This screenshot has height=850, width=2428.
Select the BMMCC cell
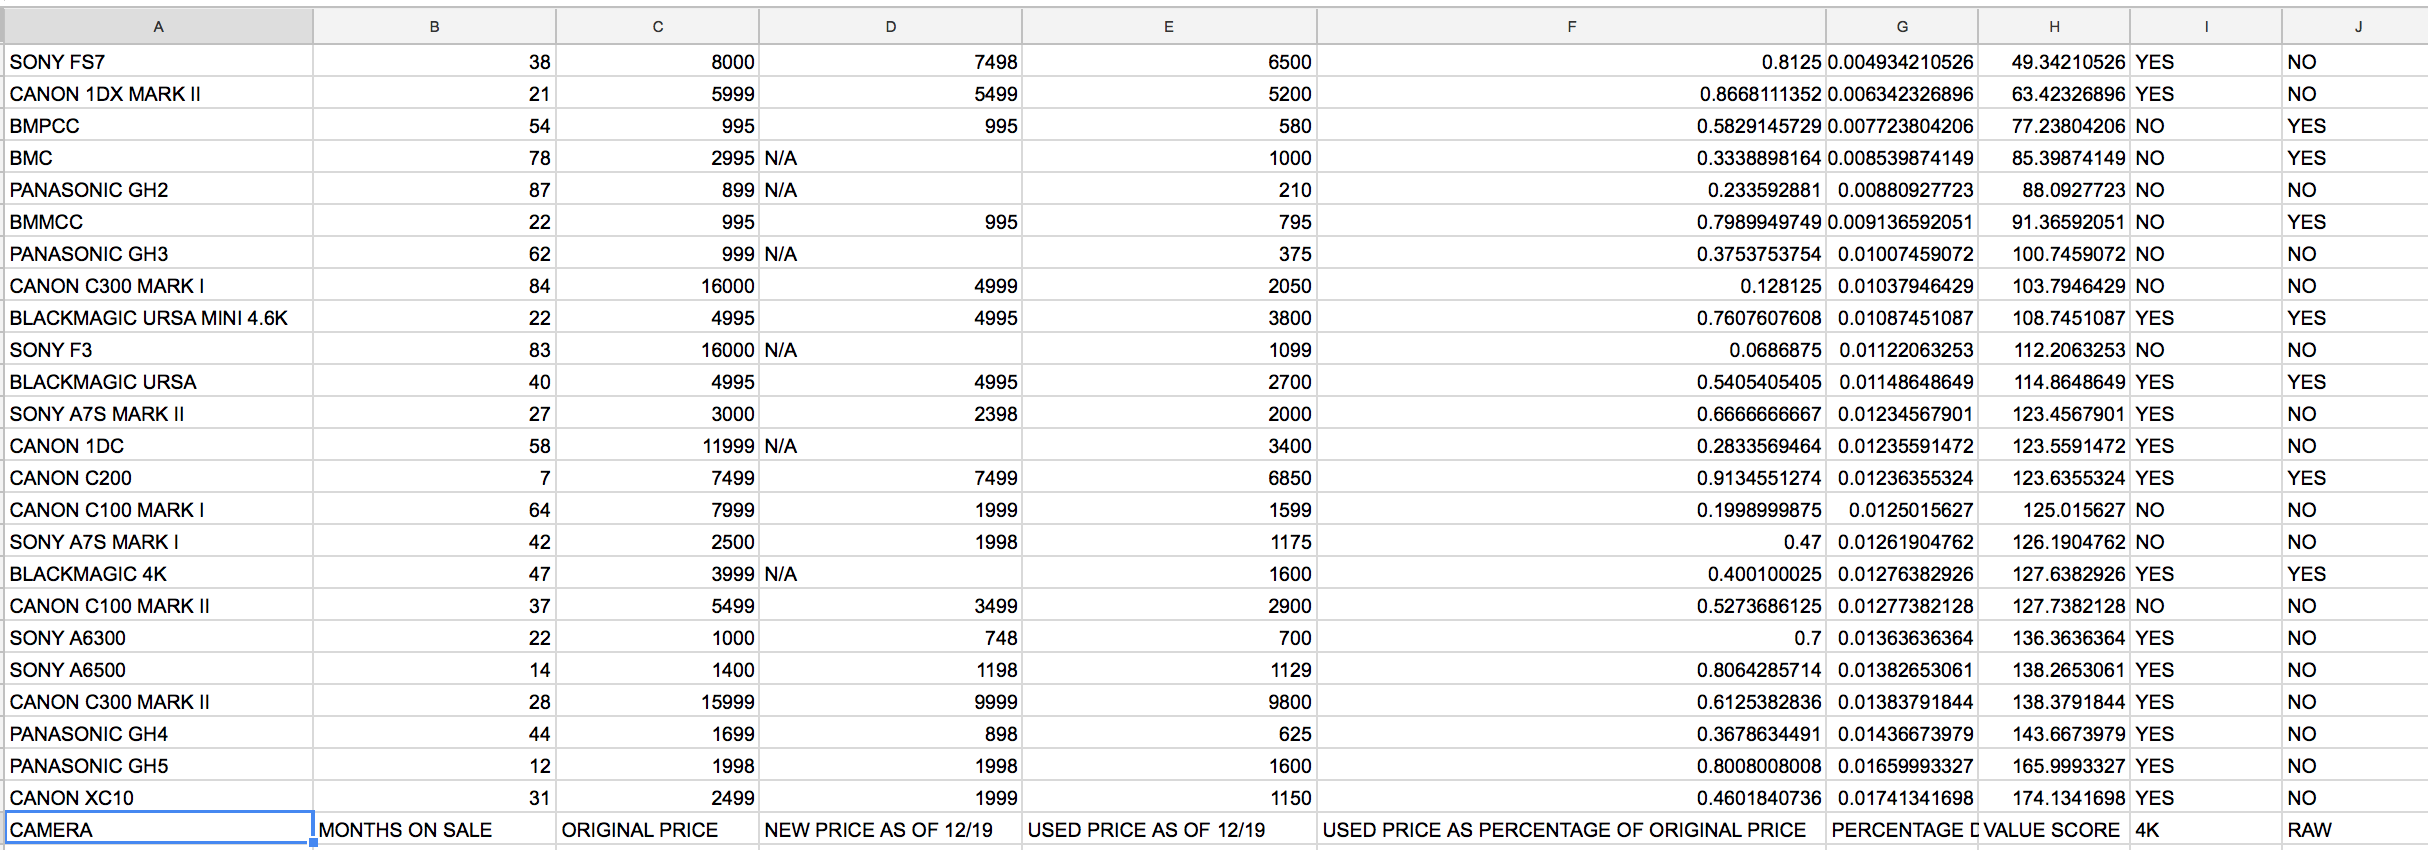158,222
